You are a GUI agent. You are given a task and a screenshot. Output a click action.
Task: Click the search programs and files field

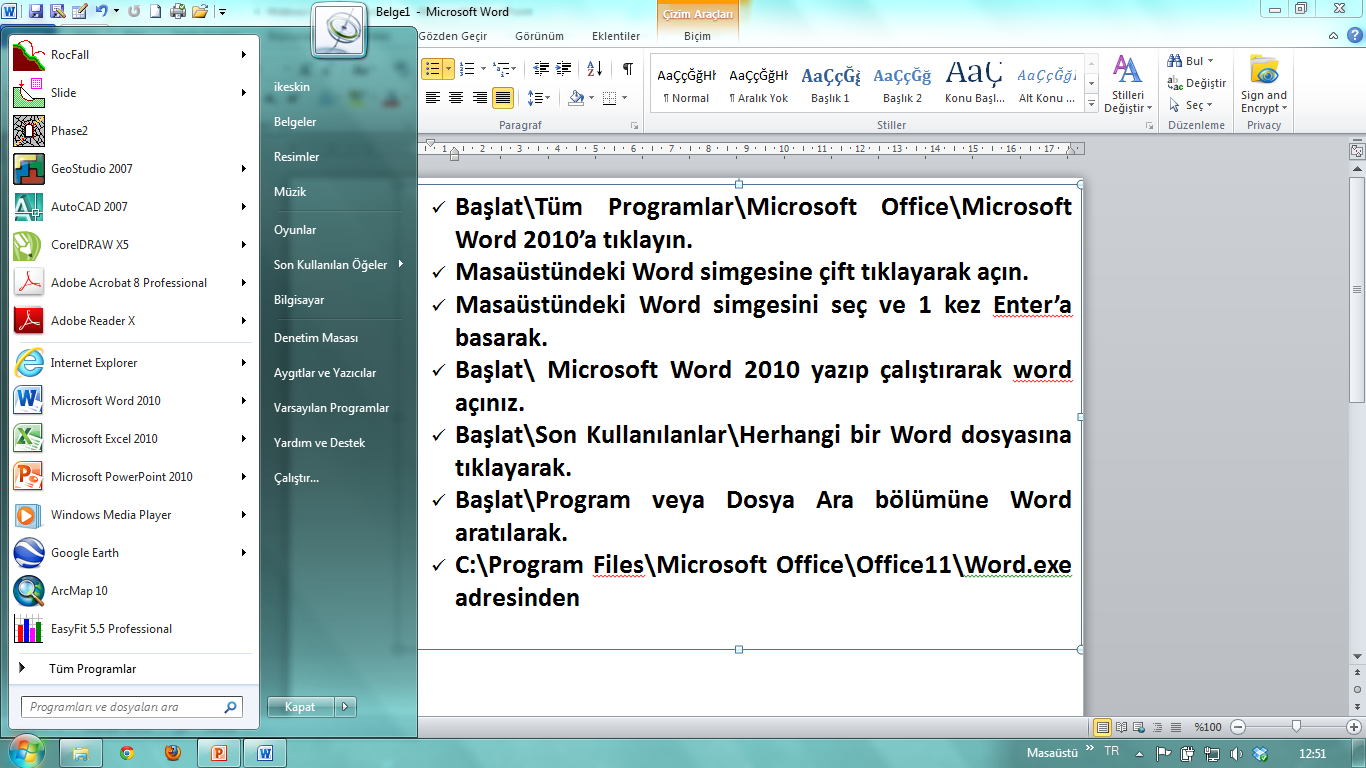131,707
